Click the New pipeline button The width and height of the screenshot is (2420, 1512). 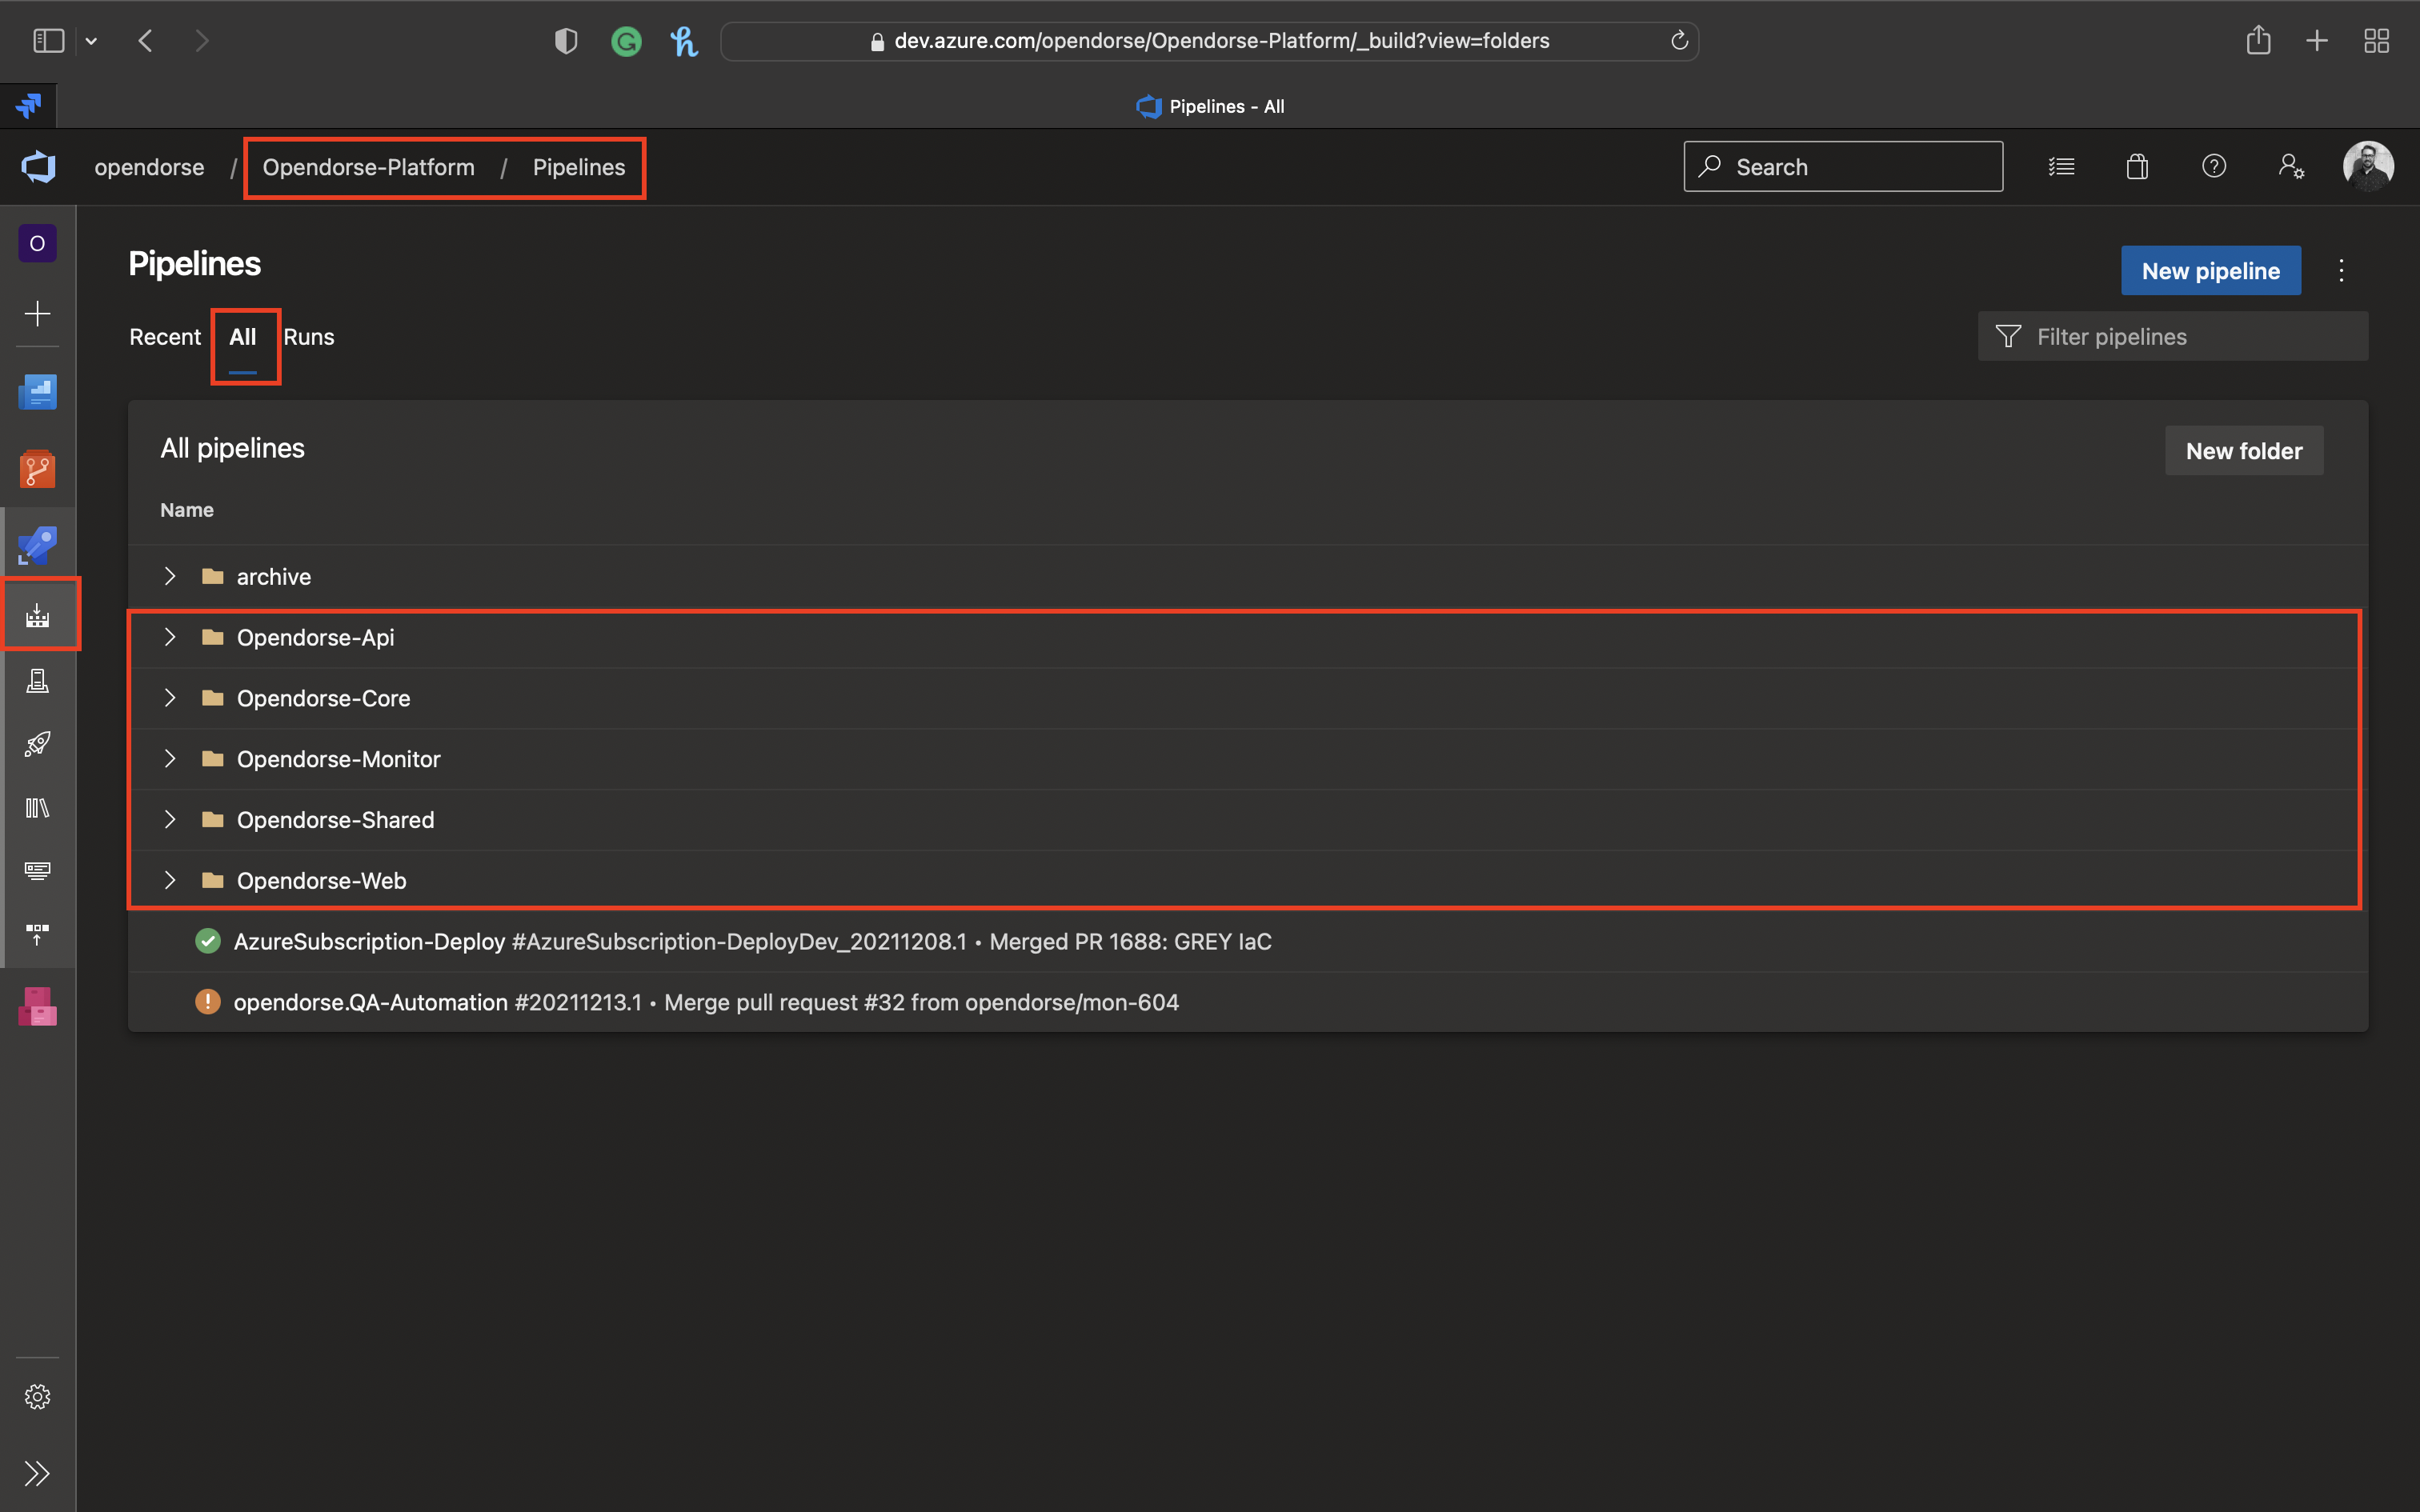[2210, 270]
